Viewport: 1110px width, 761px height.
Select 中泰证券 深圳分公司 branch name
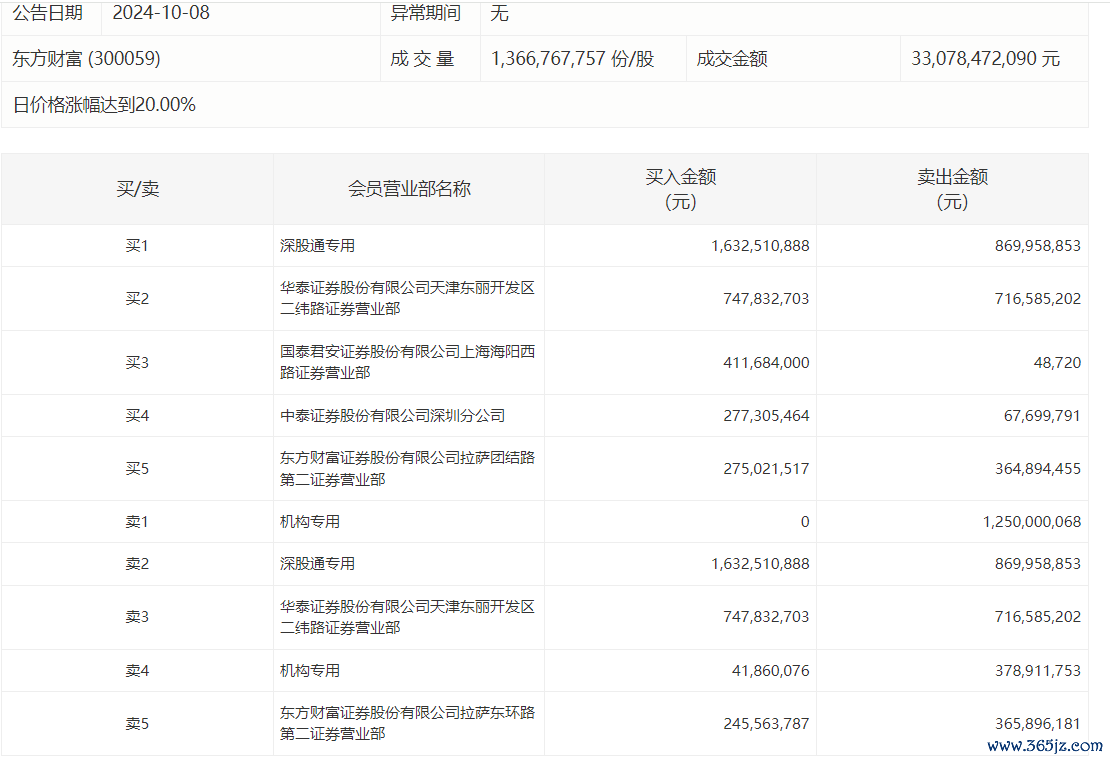[x=392, y=416]
